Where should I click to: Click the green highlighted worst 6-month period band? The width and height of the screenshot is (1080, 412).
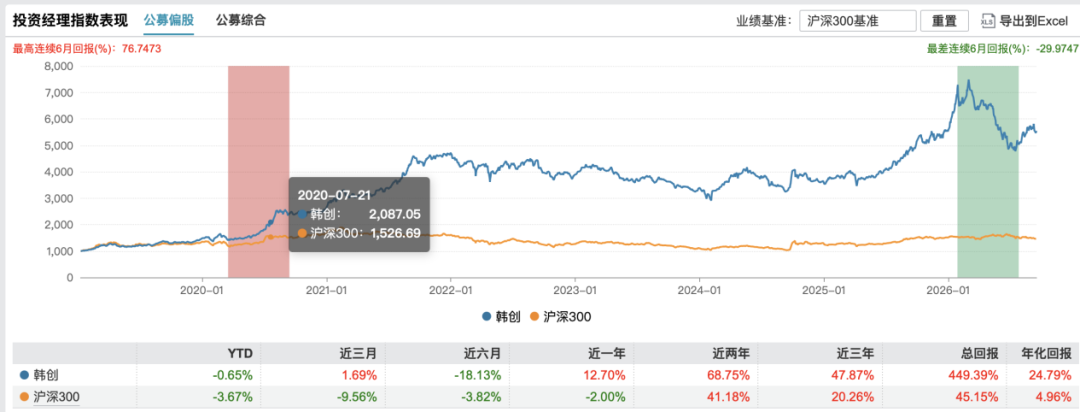[x=988, y=172]
